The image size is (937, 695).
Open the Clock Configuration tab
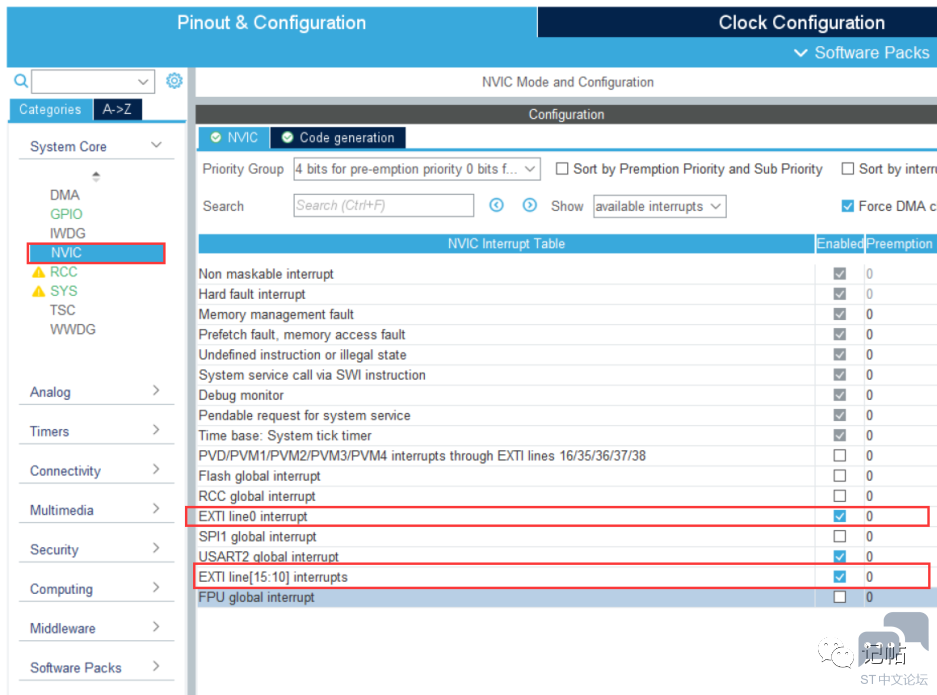[801, 23]
